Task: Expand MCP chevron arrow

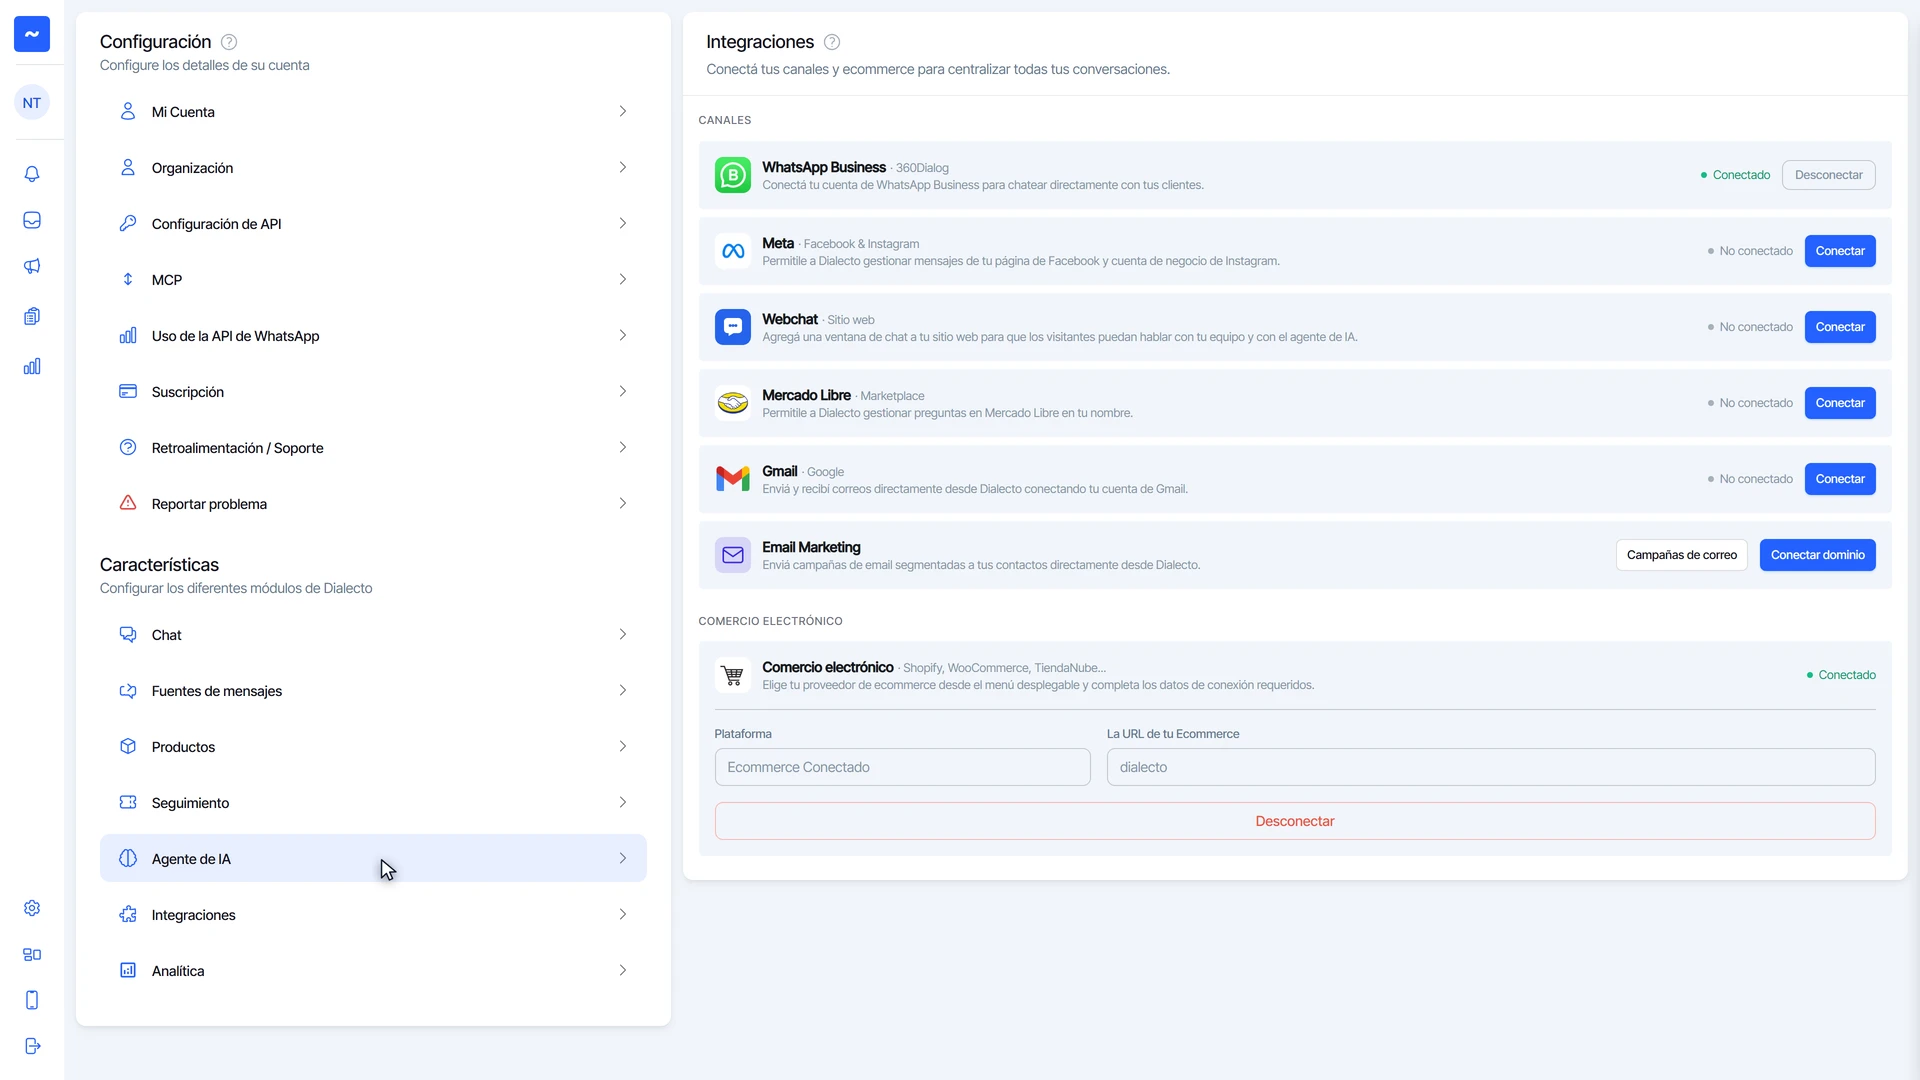Action: 623,279
